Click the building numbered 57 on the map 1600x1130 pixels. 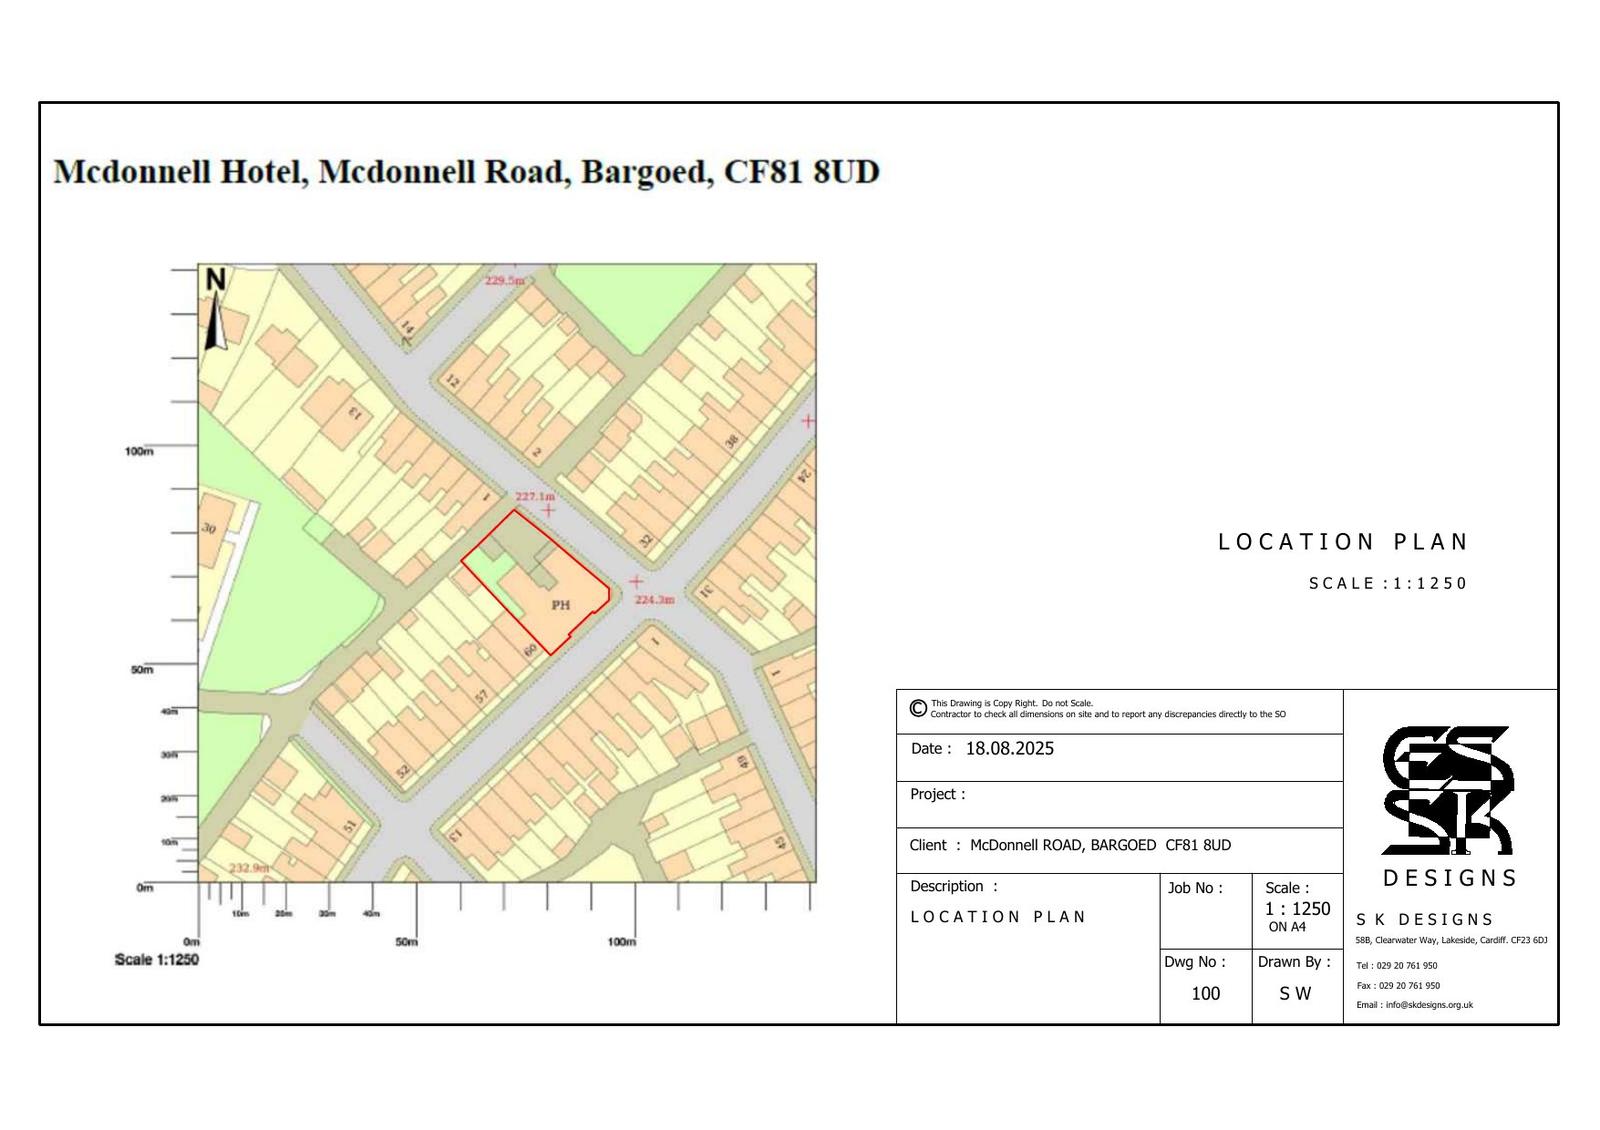[x=482, y=694]
